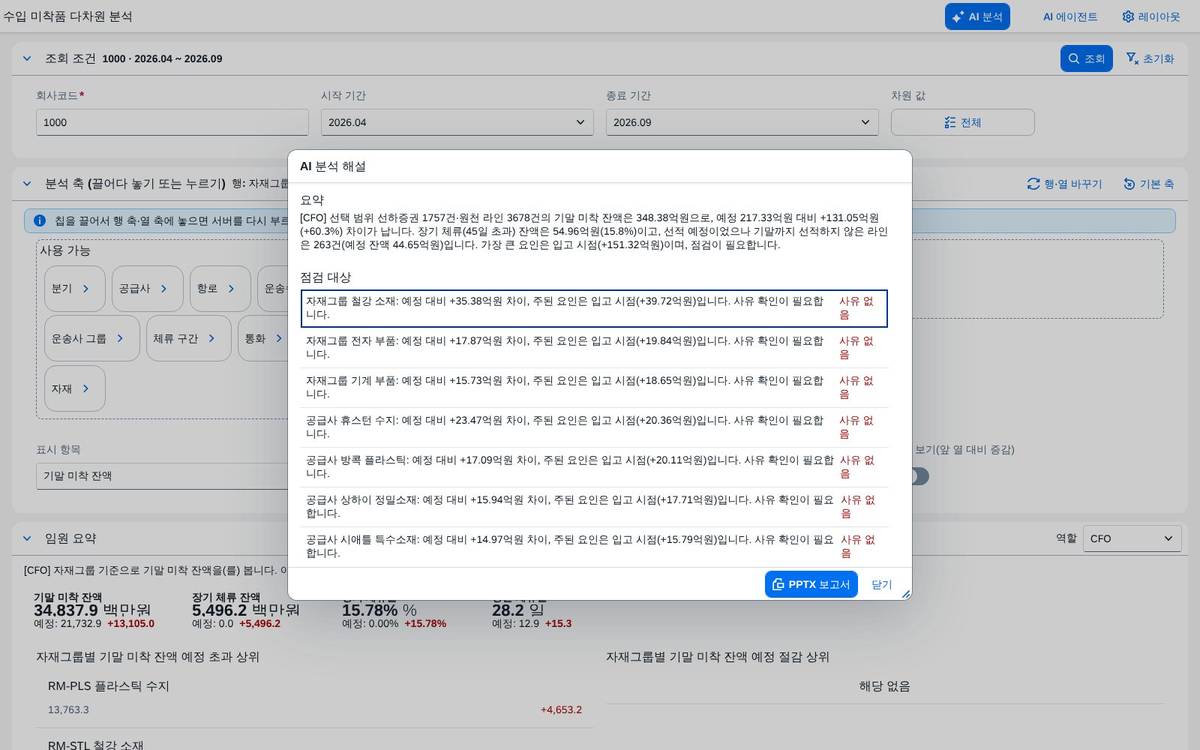Image resolution: width=1200 pixels, height=750 pixels.
Task: Open 레이아웃 gear settings
Action: pyautogui.click(x=1151, y=17)
